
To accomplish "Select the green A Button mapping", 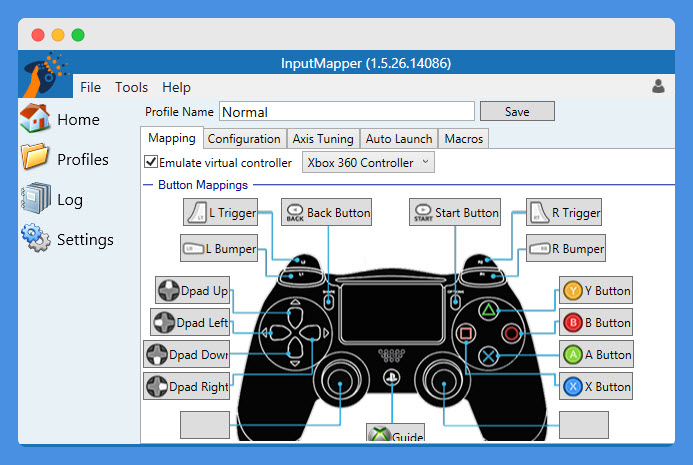I will [596, 354].
